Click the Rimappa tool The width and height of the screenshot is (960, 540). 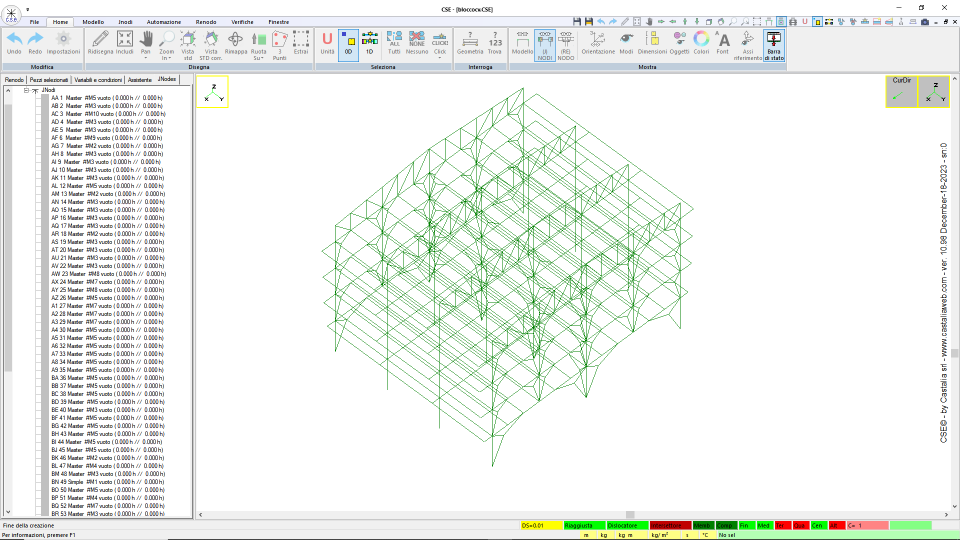click(236, 43)
